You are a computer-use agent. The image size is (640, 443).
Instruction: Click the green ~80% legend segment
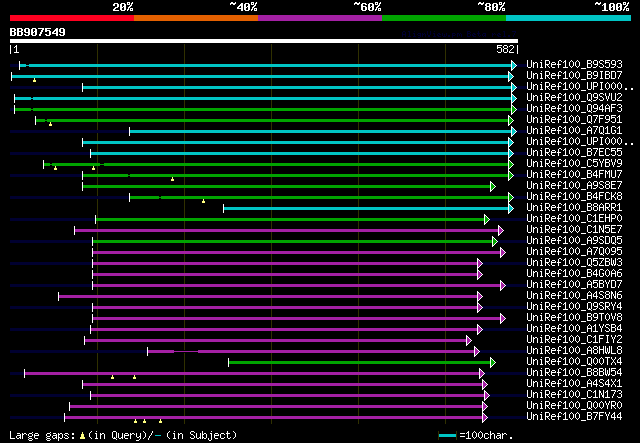(x=444, y=18)
